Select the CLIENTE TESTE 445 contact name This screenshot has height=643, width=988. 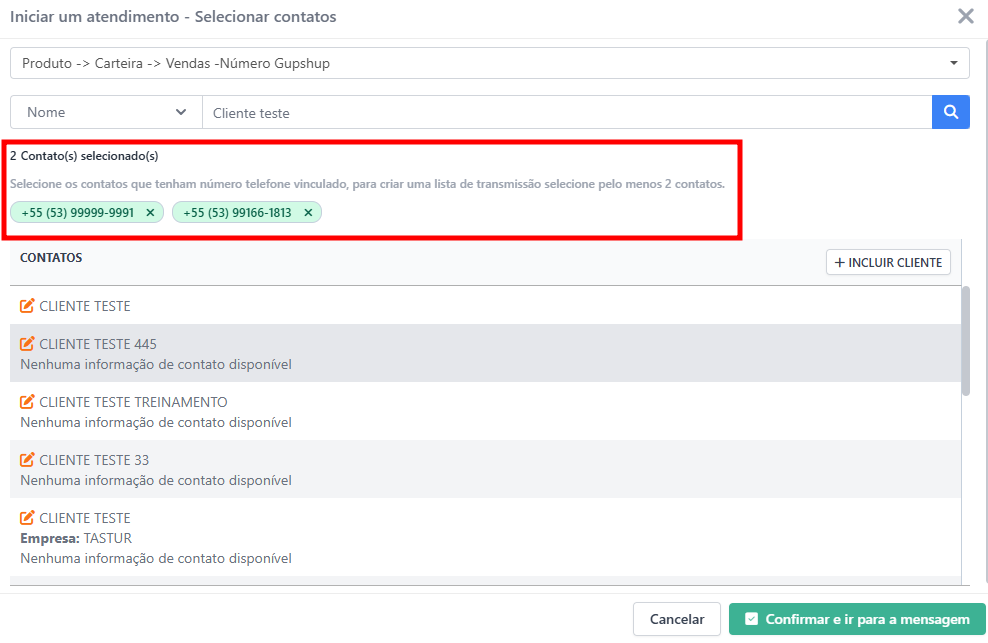[x=98, y=344]
